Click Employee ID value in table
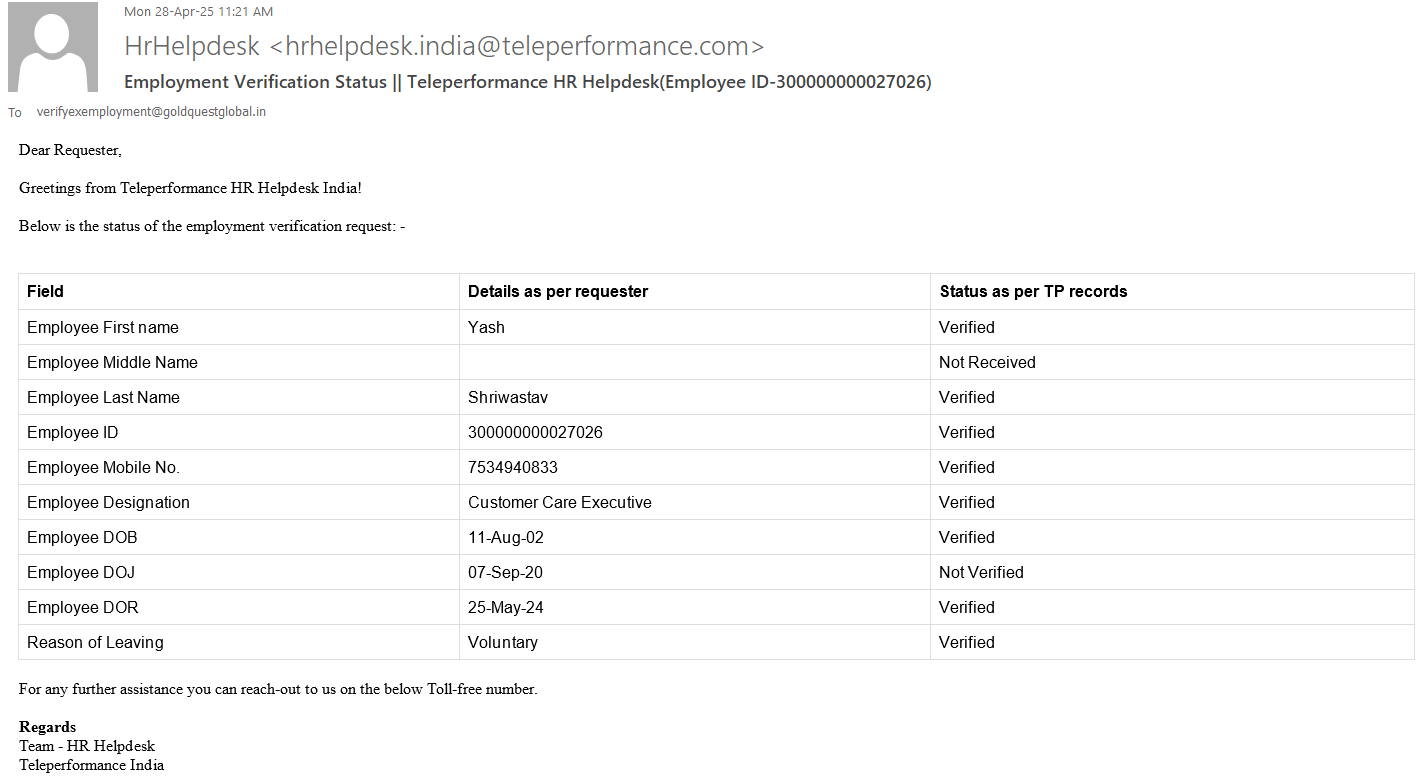The height and width of the screenshot is (781, 1427). (535, 432)
